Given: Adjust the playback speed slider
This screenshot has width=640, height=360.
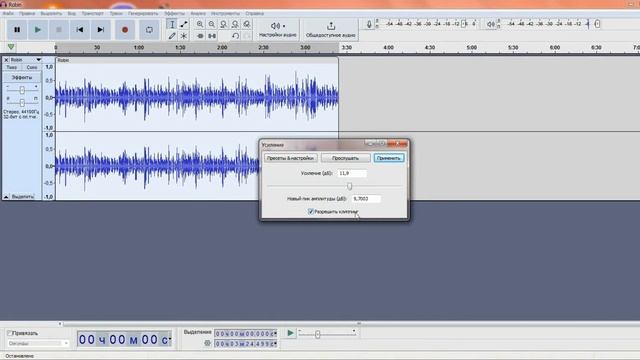Looking at the screenshot, I should (318, 335).
